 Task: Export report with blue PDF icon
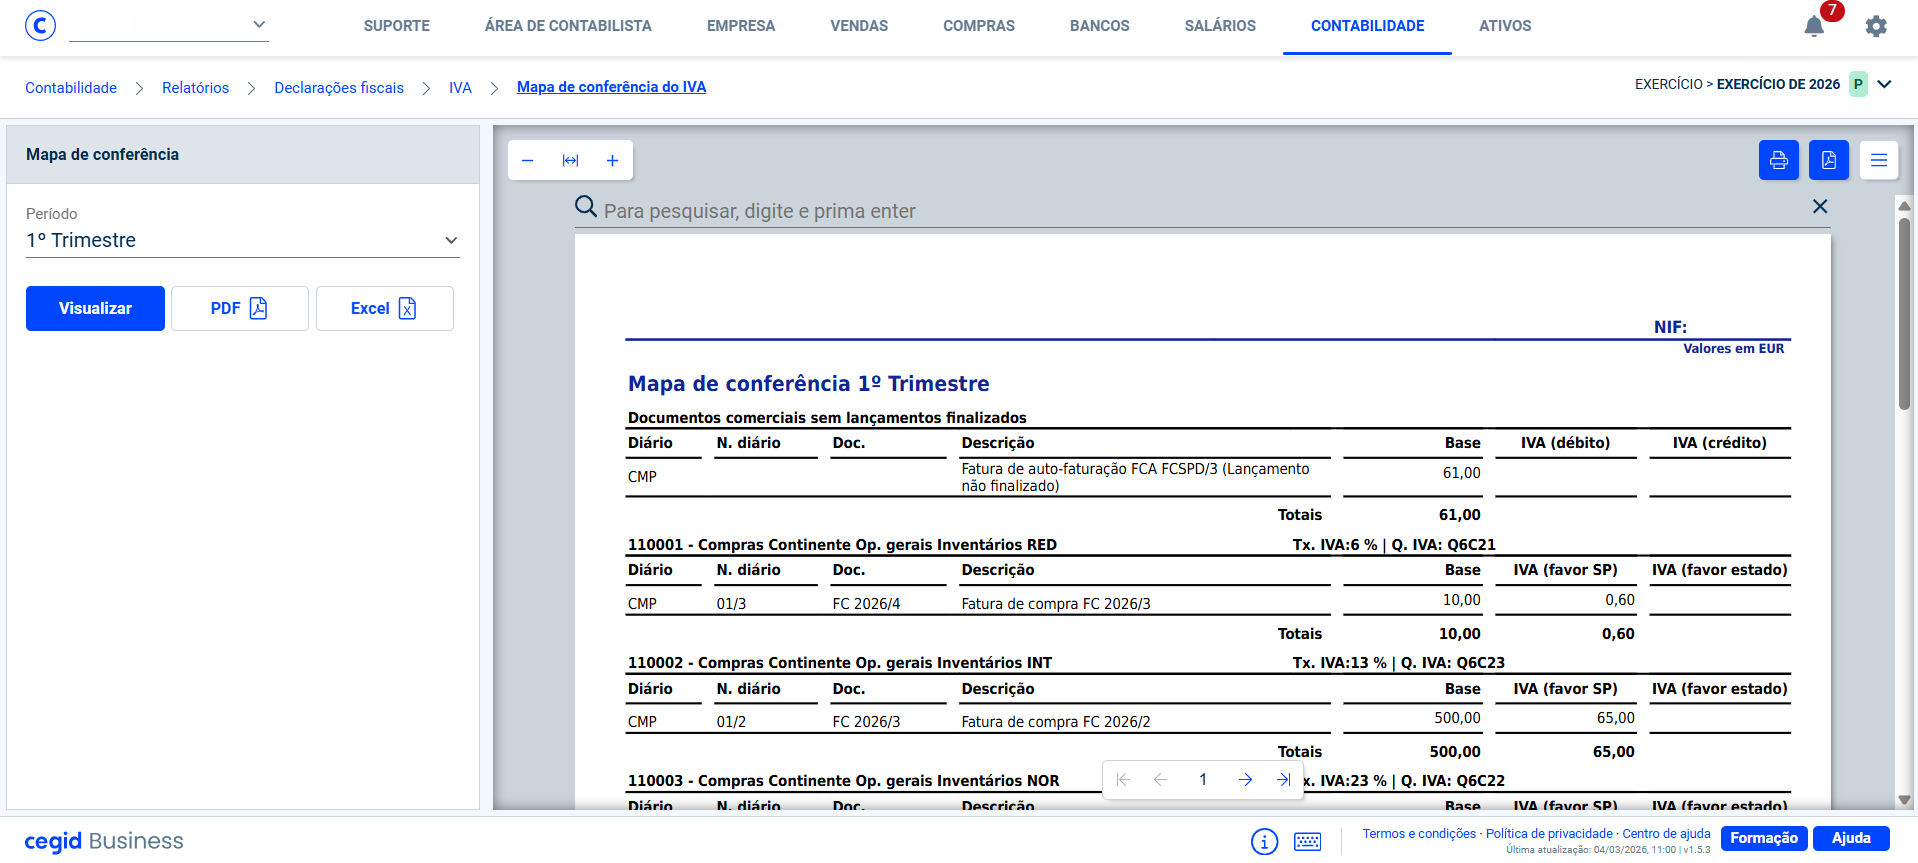click(1829, 160)
